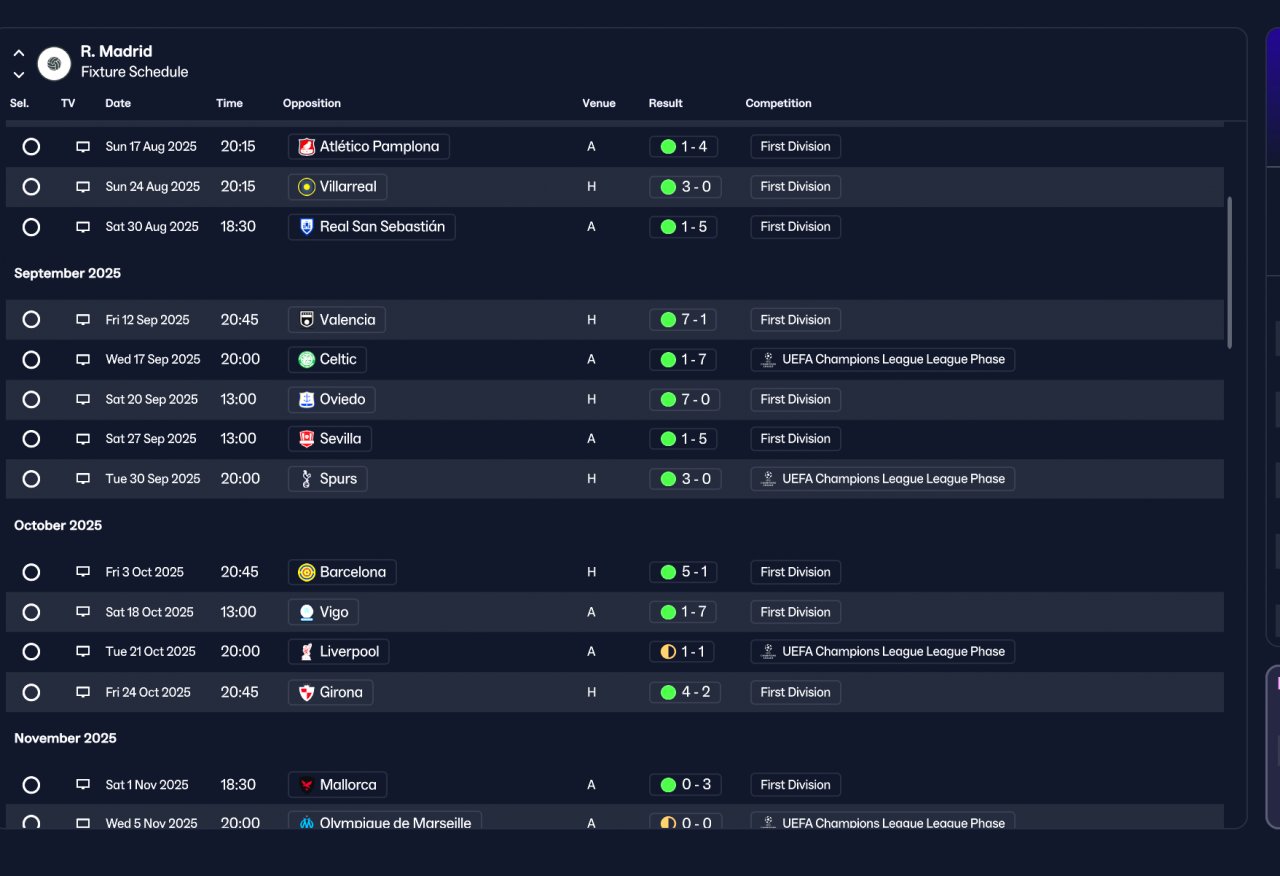The width and height of the screenshot is (1280, 876).
Task: Click the Result column header
Action: tap(665, 104)
